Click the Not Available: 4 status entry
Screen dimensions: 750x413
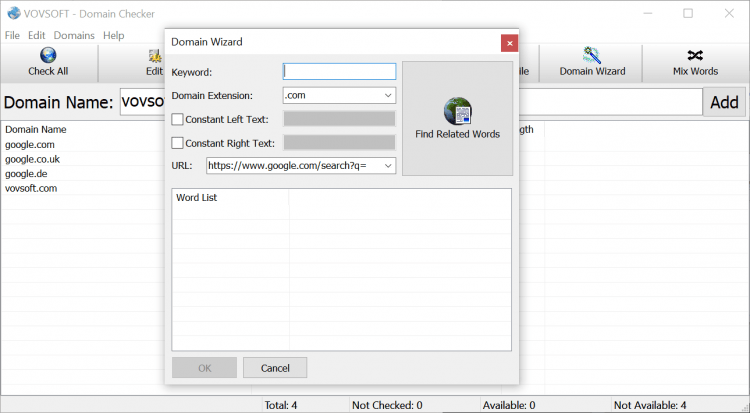650,405
